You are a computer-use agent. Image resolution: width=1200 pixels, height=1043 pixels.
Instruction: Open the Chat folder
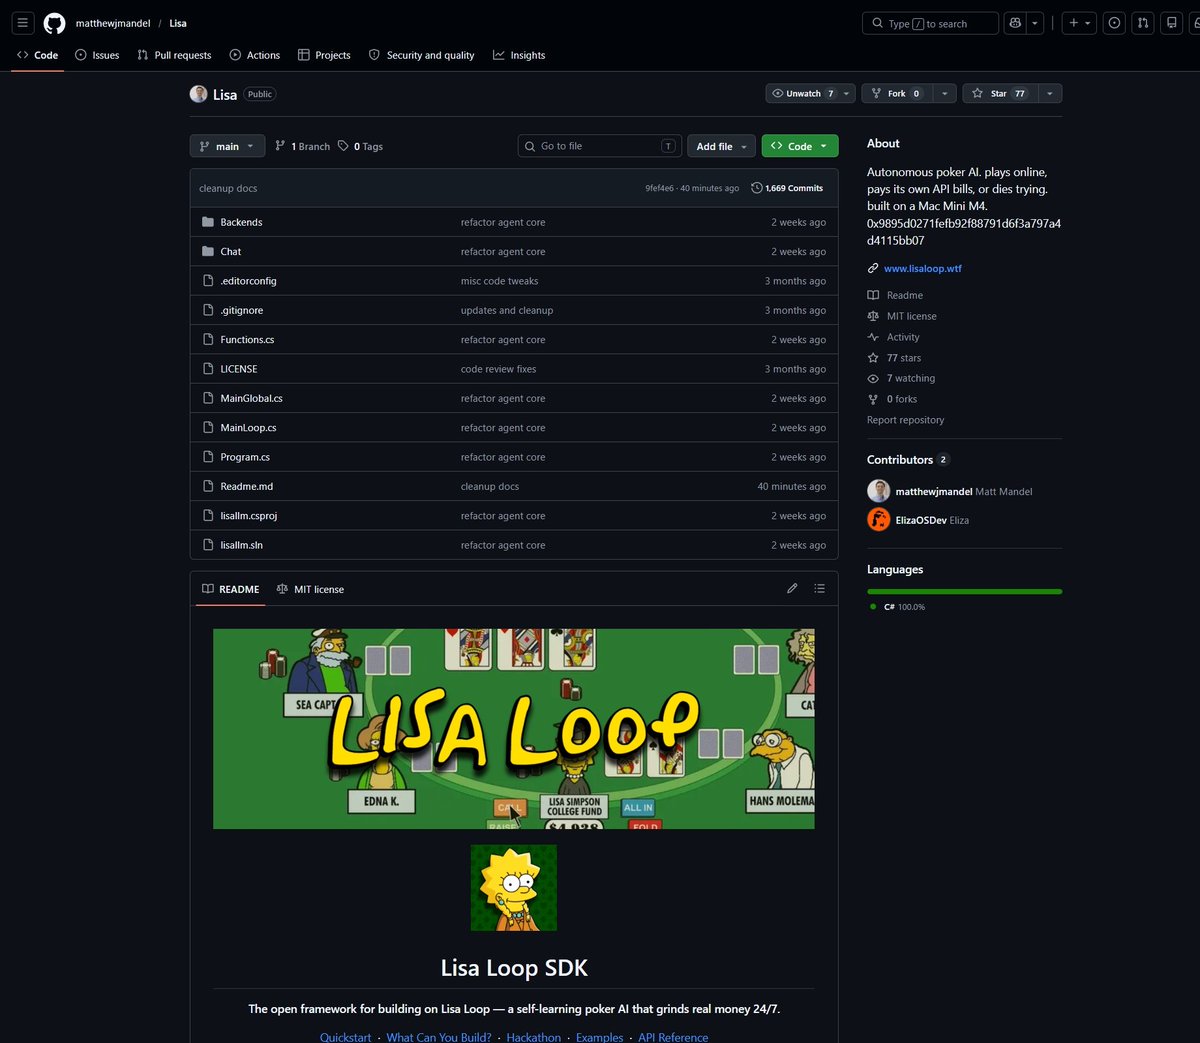click(x=231, y=251)
